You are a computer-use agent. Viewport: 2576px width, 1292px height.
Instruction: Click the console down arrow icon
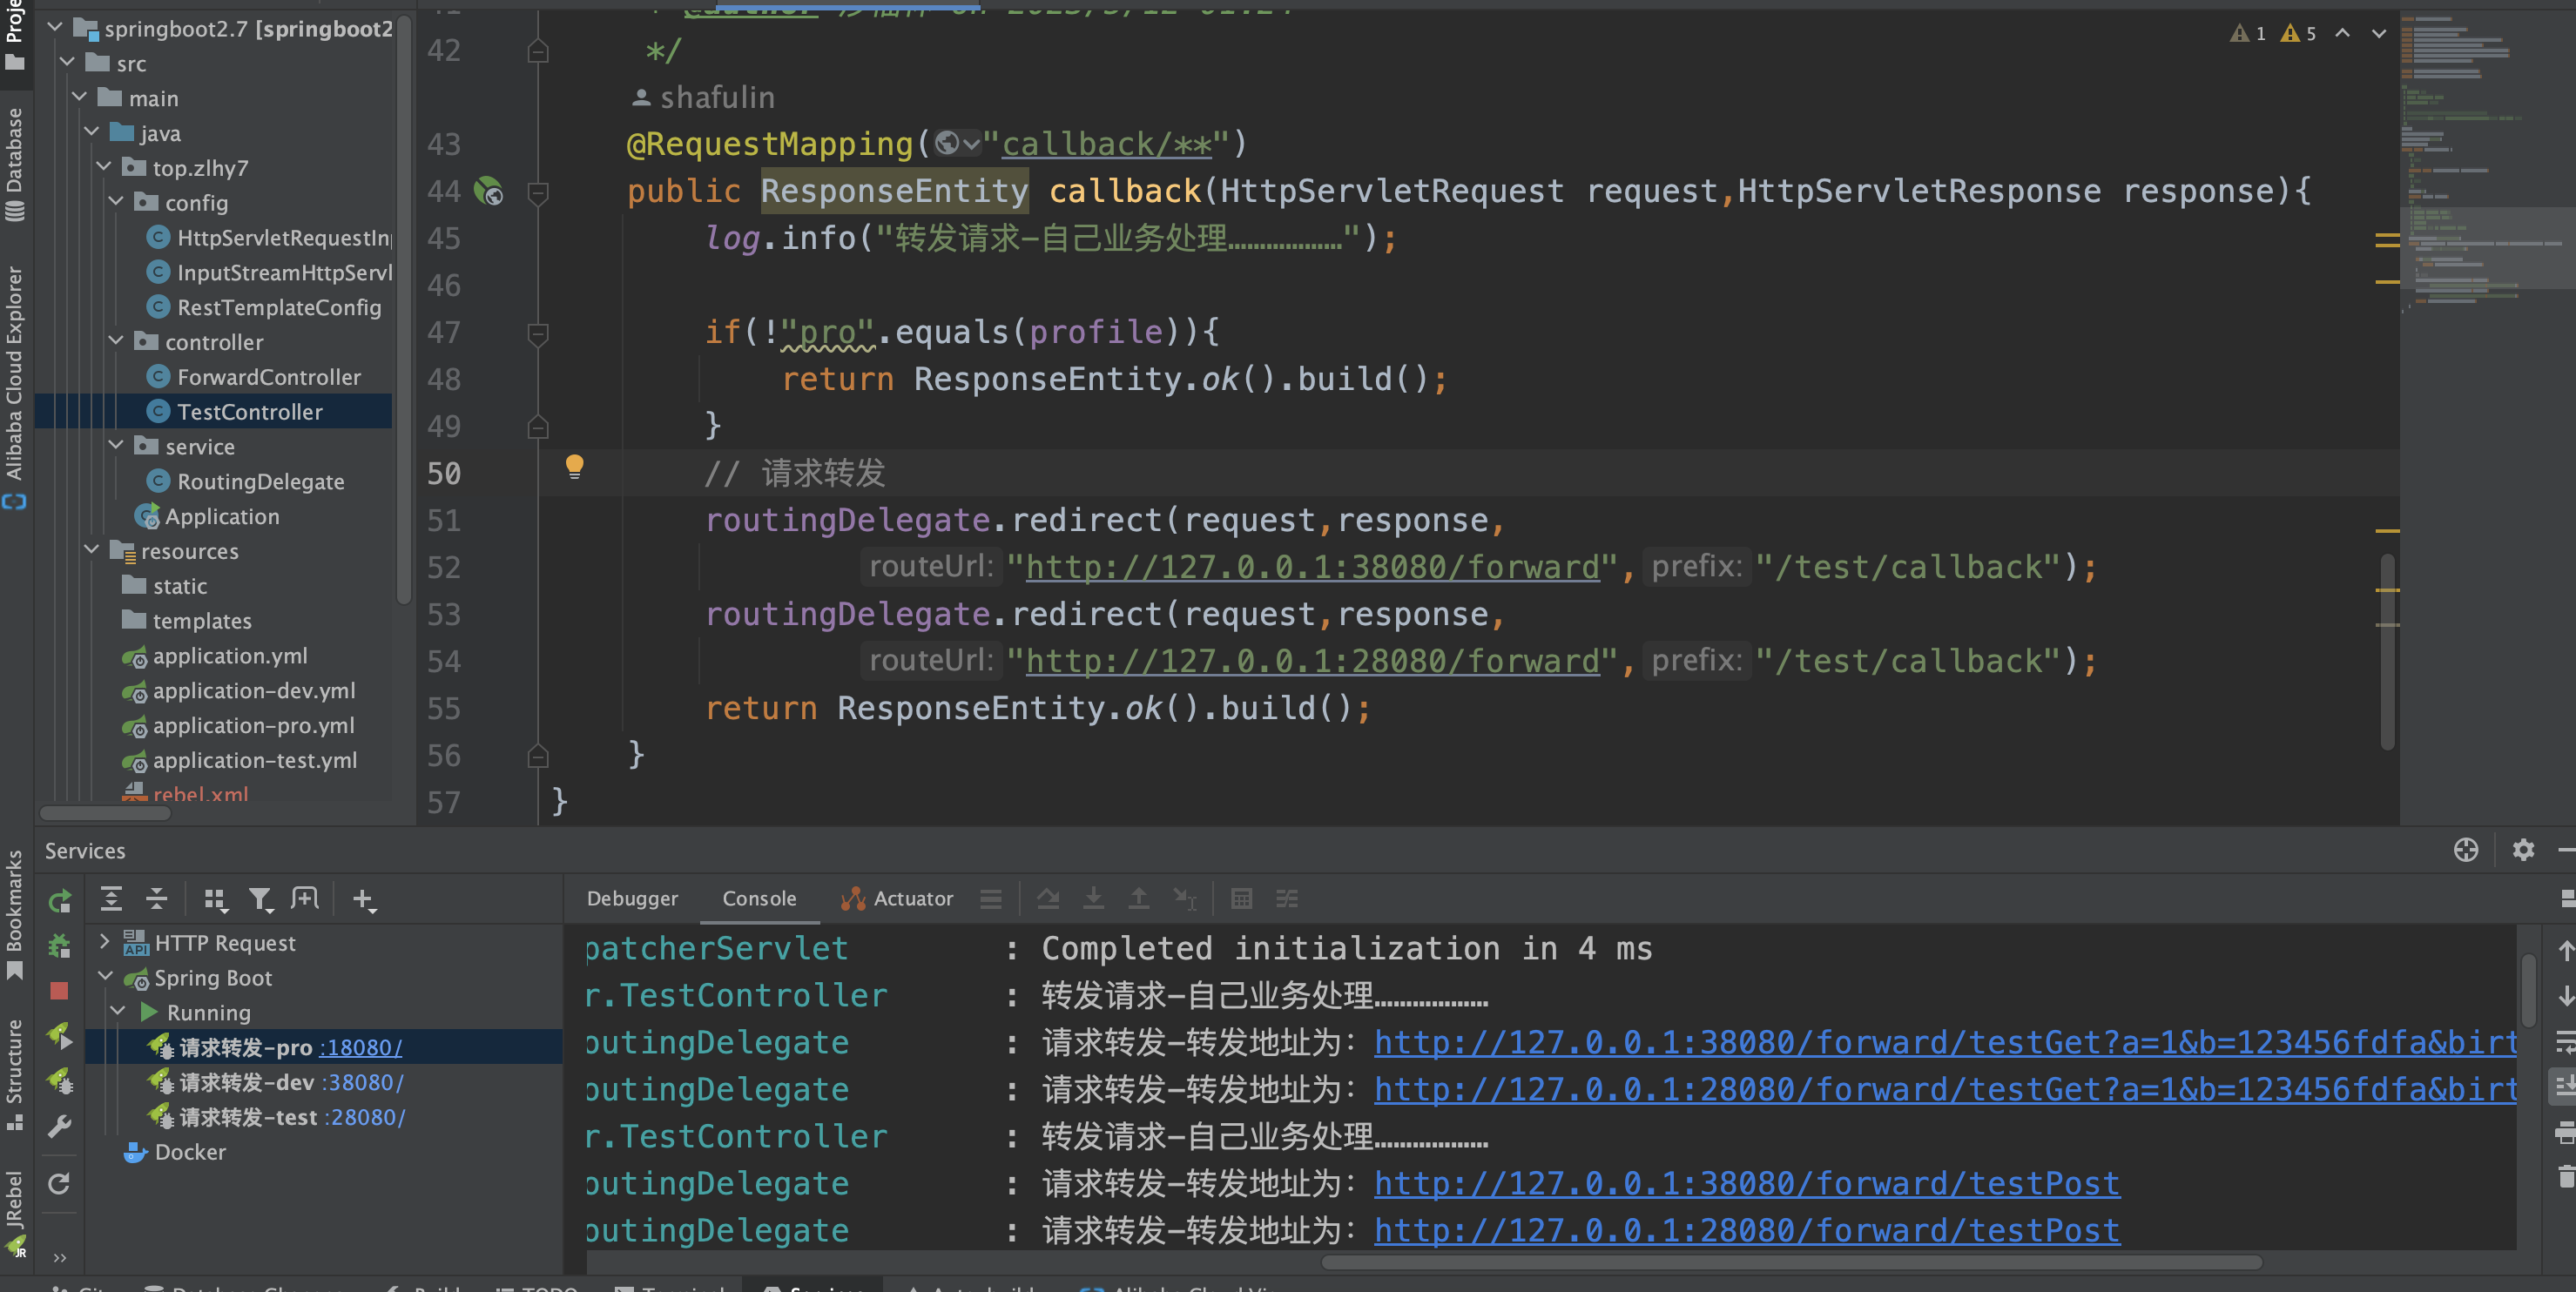(2565, 996)
